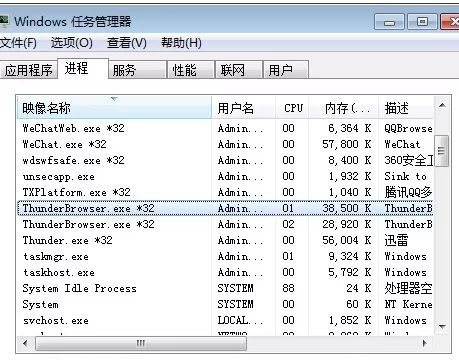Screen dimensions: 459x360
Task: Maximize the Task Manager window
Action: [422, 22]
